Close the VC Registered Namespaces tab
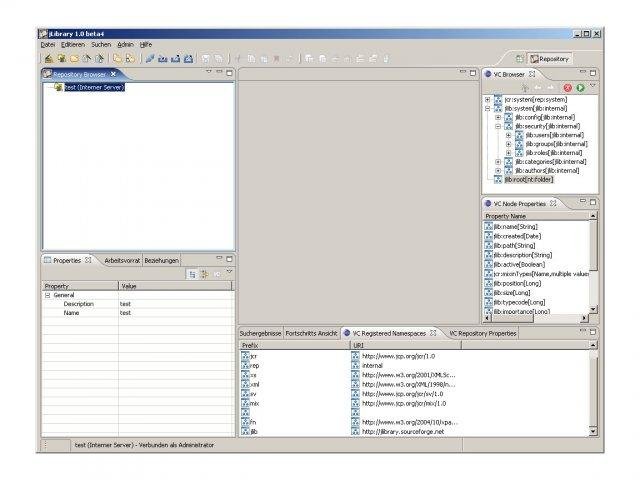640x480 pixels. (433, 333)
